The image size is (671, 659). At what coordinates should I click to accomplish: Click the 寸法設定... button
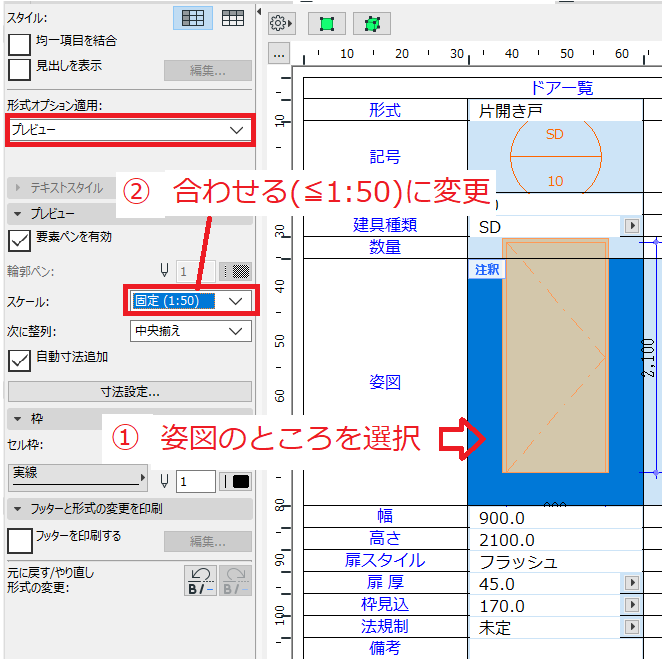[130, 391]
